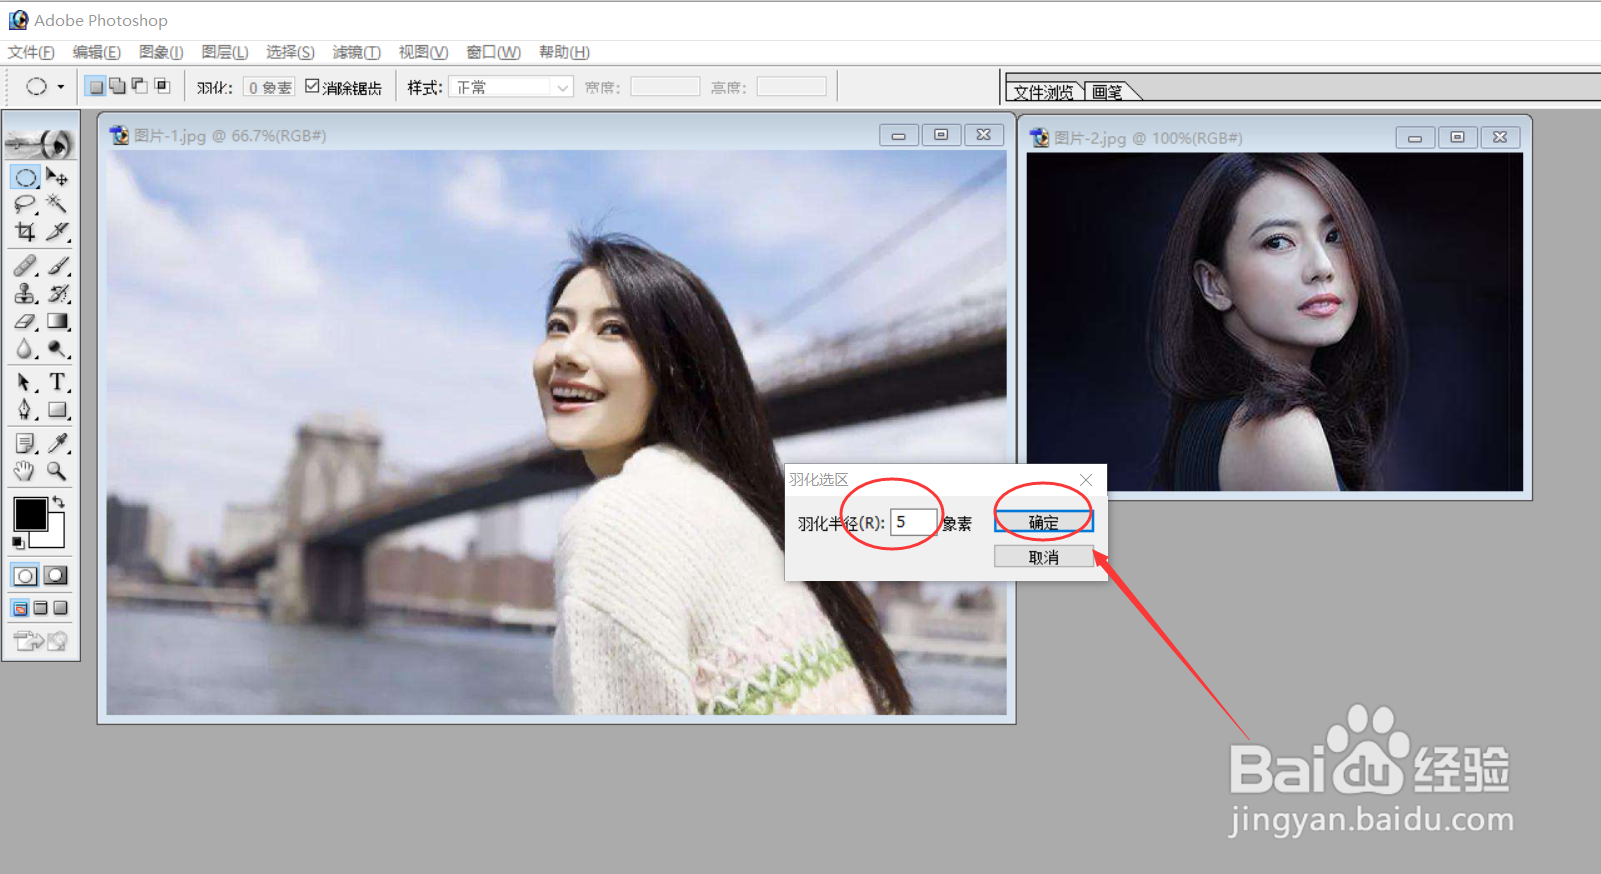Select the Slice tool
This screenshot has height=874, width=1601.
(57, 232)
